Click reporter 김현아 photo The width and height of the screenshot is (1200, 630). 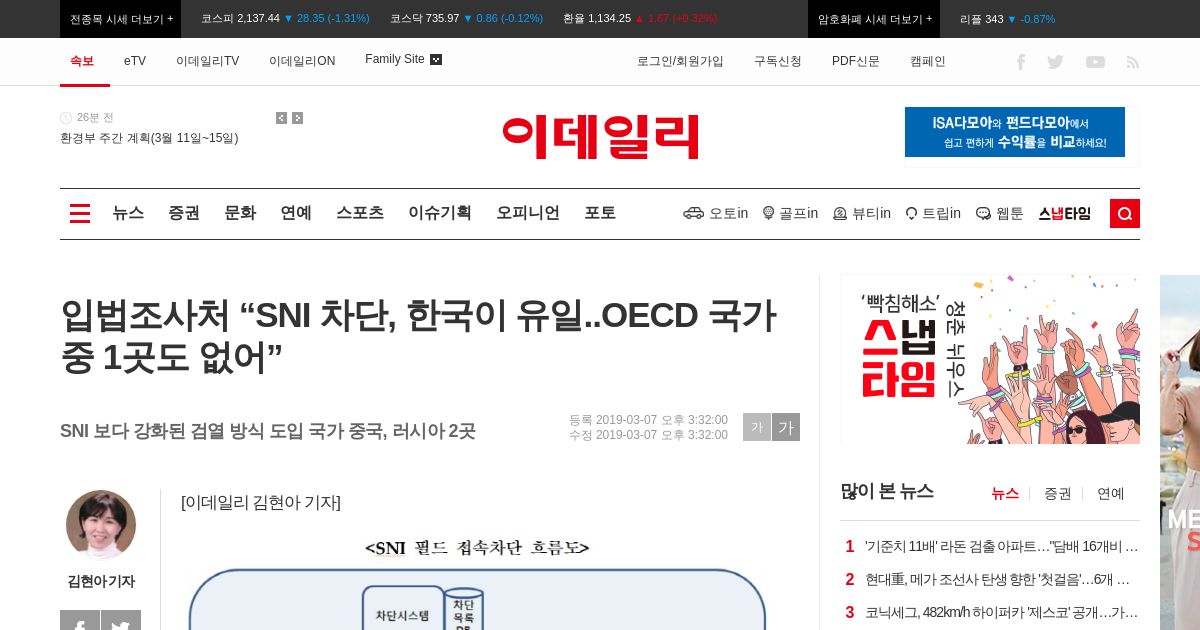(x=101, y=525)
